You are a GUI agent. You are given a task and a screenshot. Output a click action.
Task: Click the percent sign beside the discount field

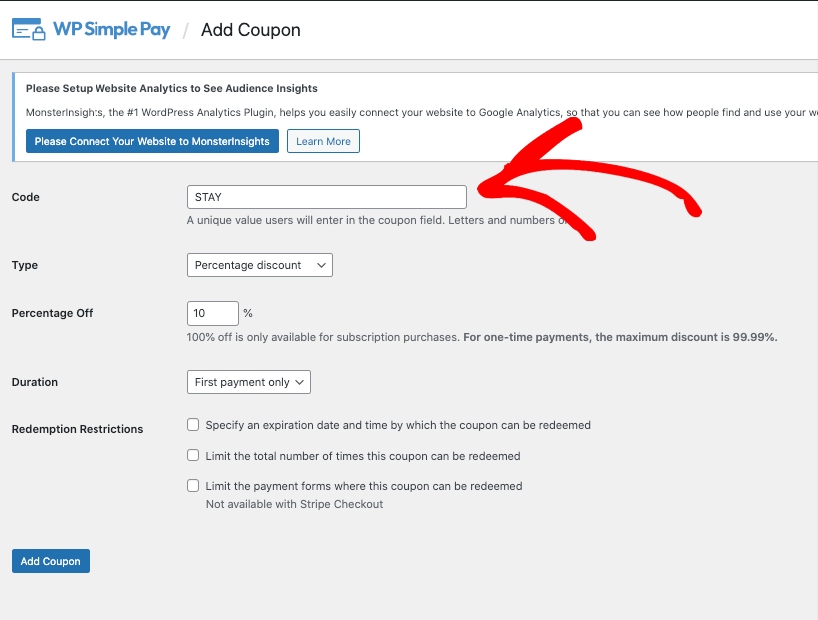248,313
